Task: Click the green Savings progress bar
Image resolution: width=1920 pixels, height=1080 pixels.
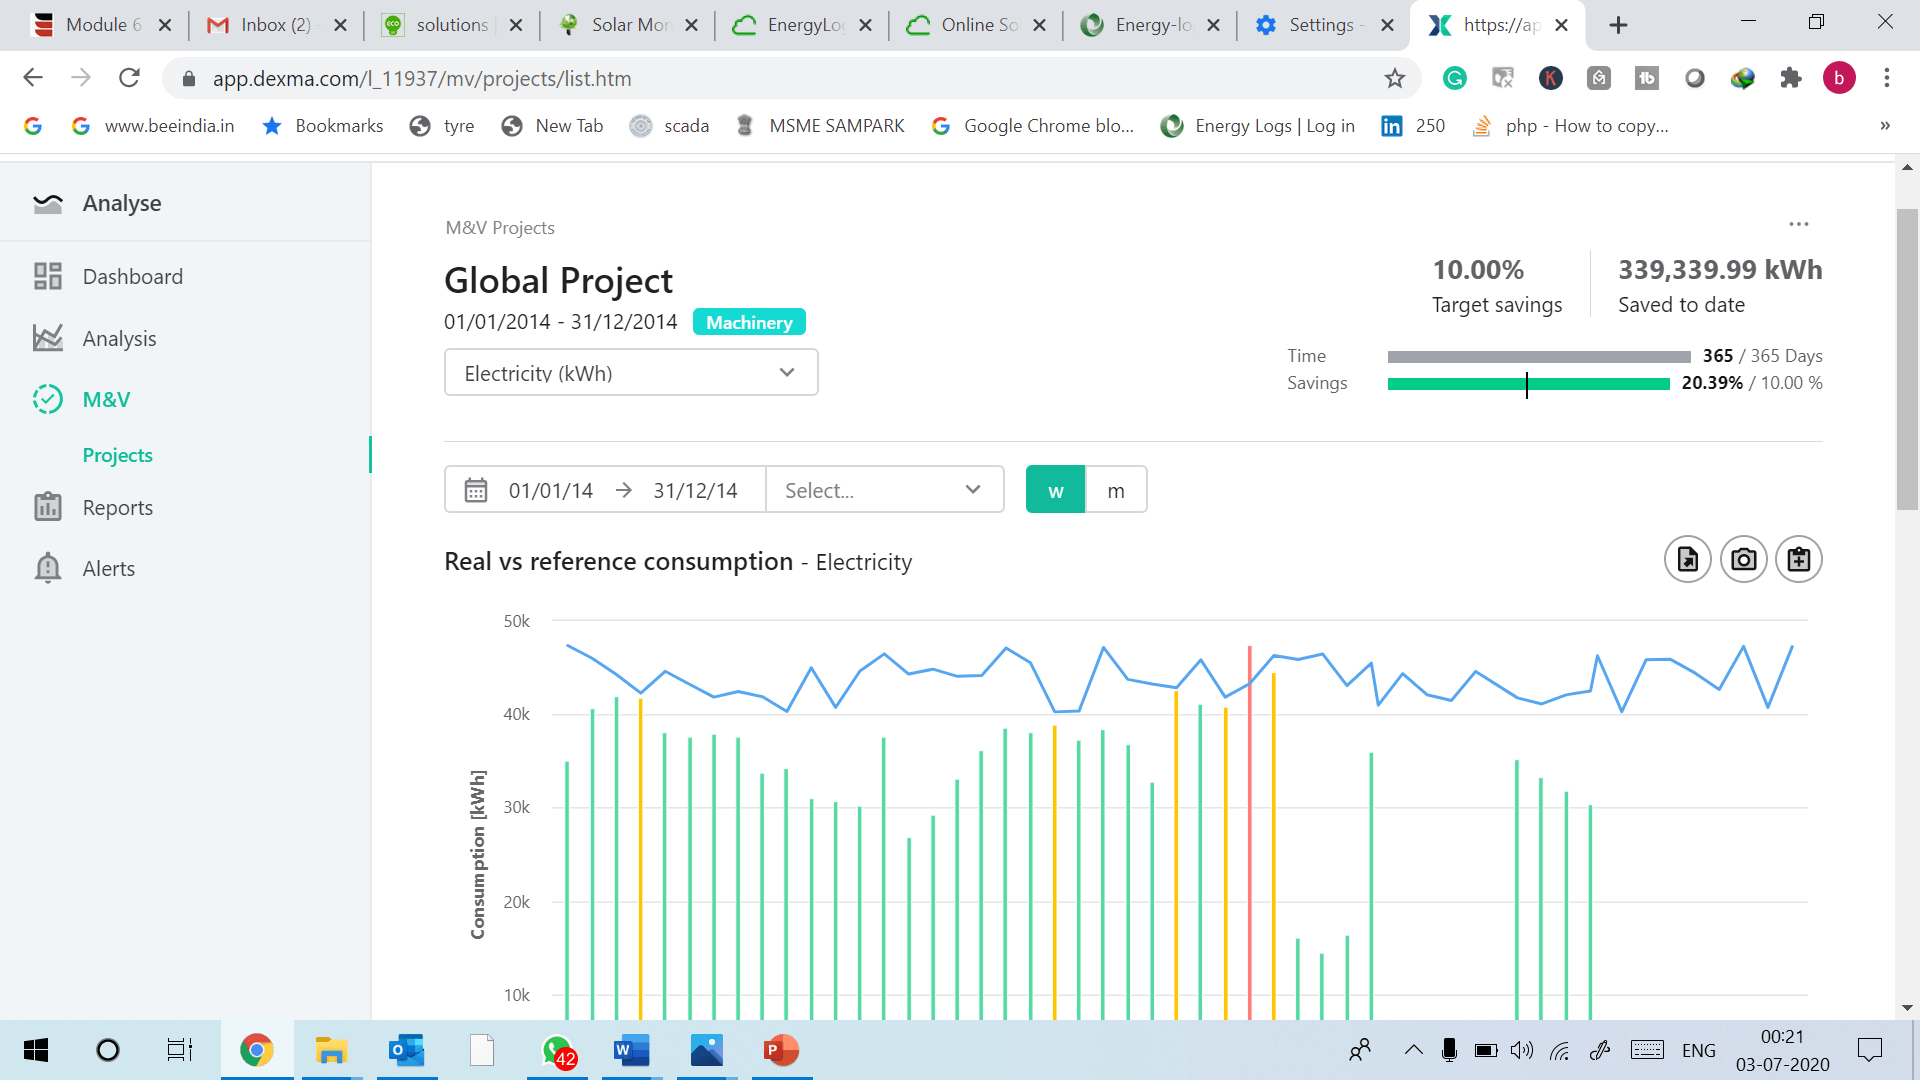Action: pos(1528,384)
